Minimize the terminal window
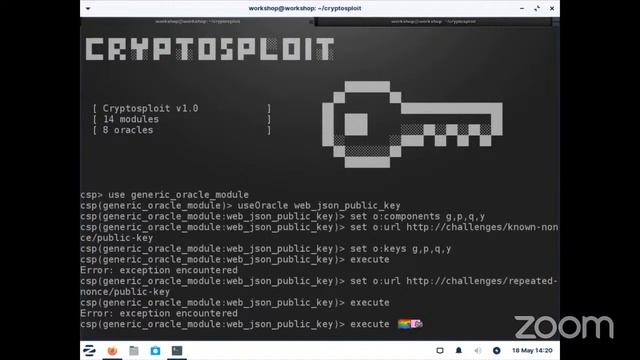Image resolution: width=640 pixels, height=360 pixels. coord(522,8)
